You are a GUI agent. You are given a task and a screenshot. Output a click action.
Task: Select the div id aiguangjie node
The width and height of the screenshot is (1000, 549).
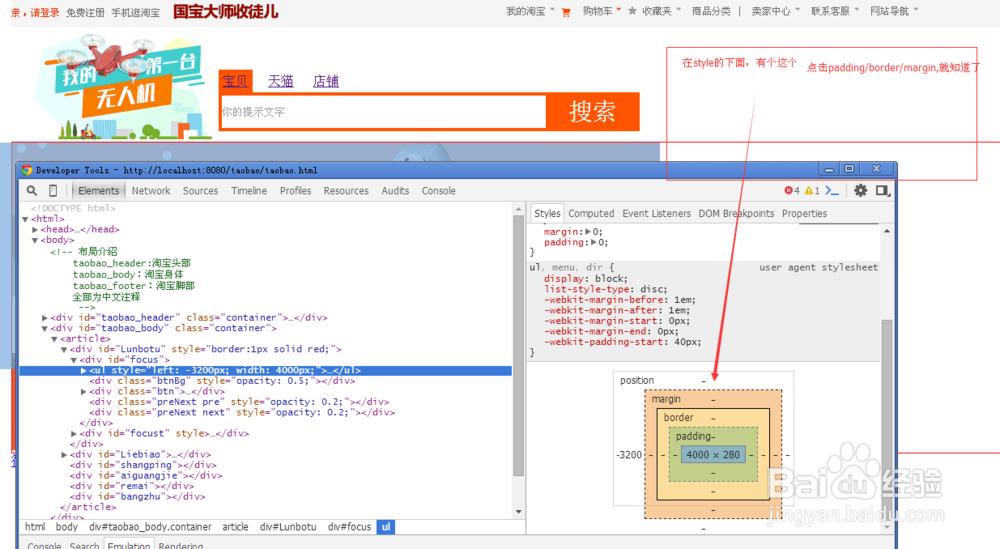(146, 476)
